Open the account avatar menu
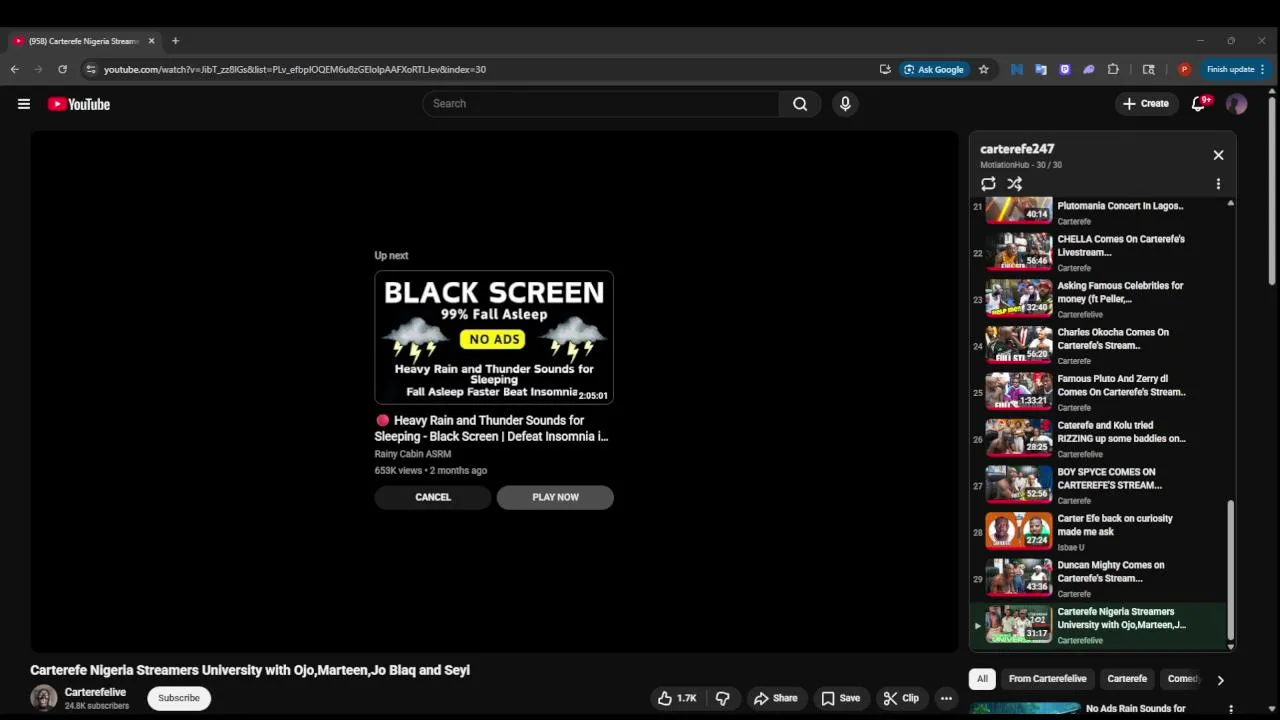Viewport: 1280px width, 720px height. (1237, 104)
